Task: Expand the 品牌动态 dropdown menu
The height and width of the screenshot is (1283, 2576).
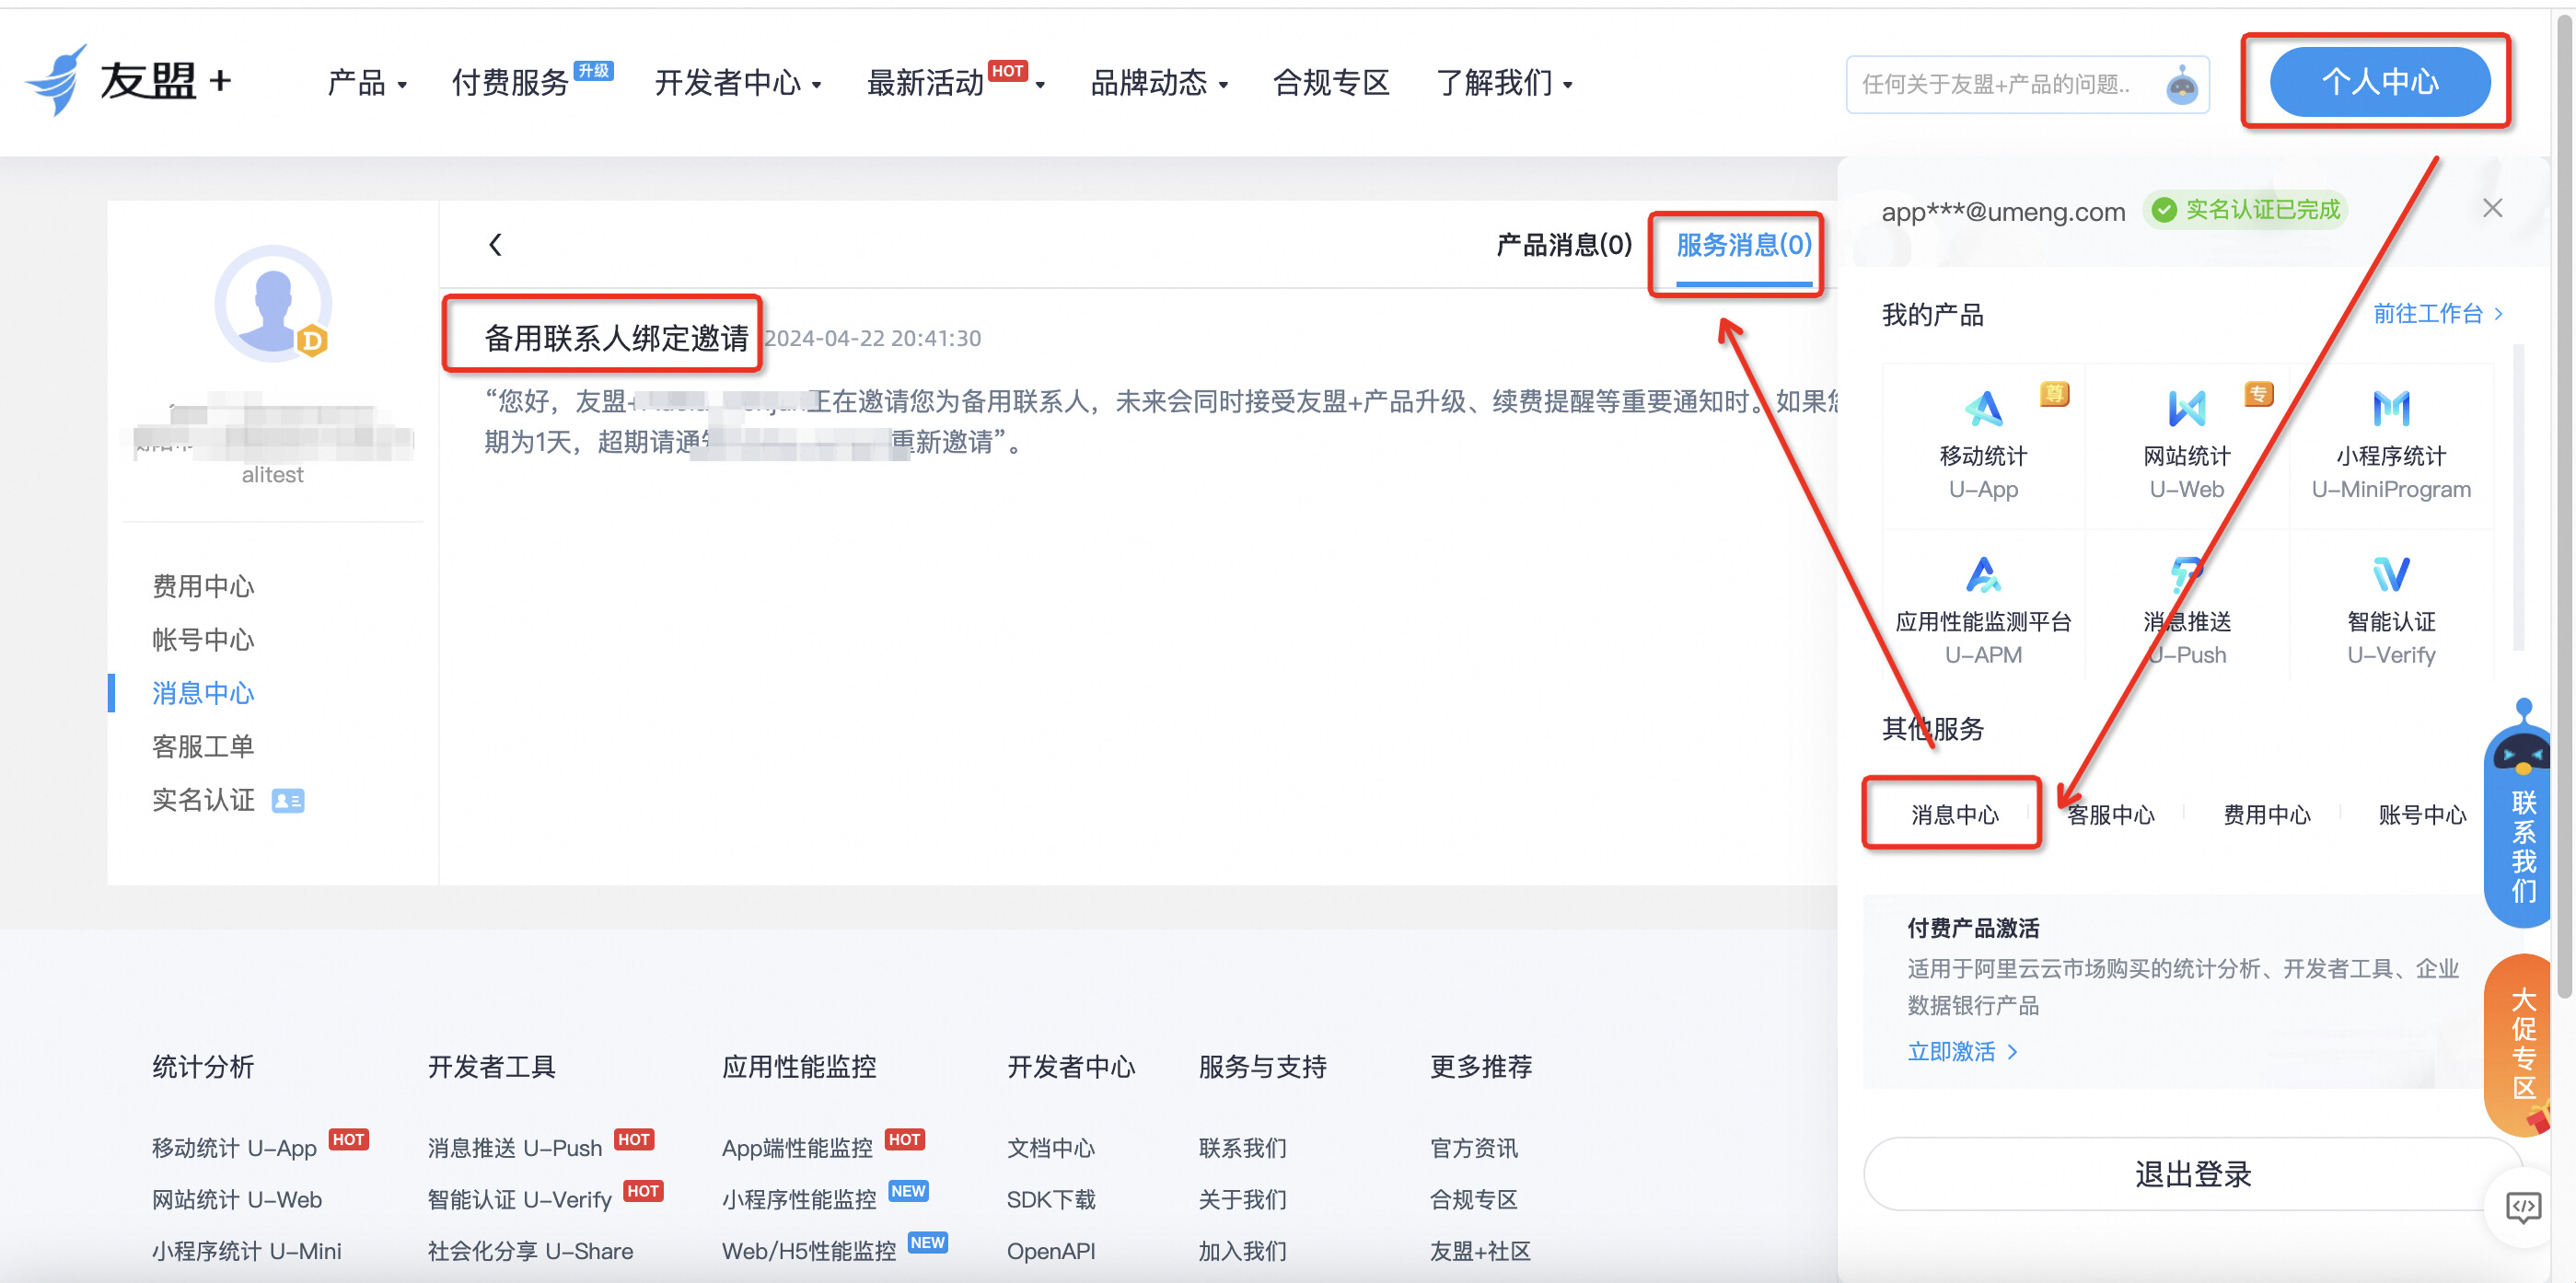Action: click(x=1159, y=83)
